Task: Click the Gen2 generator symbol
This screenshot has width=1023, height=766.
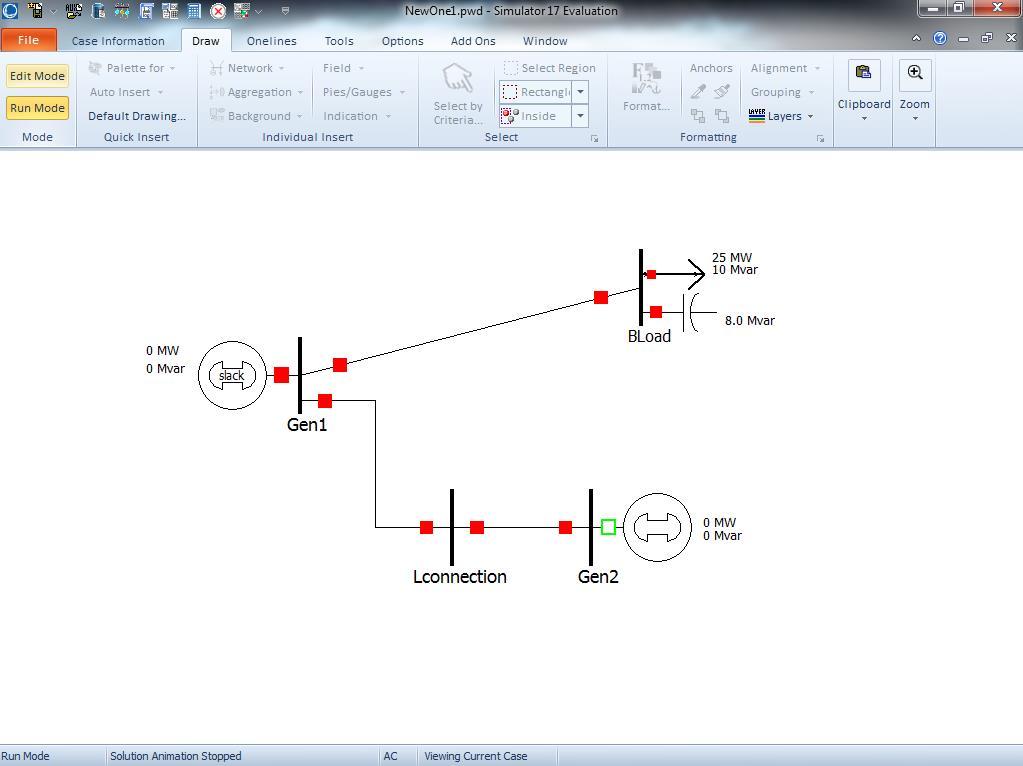Action: tap(657, 527)
